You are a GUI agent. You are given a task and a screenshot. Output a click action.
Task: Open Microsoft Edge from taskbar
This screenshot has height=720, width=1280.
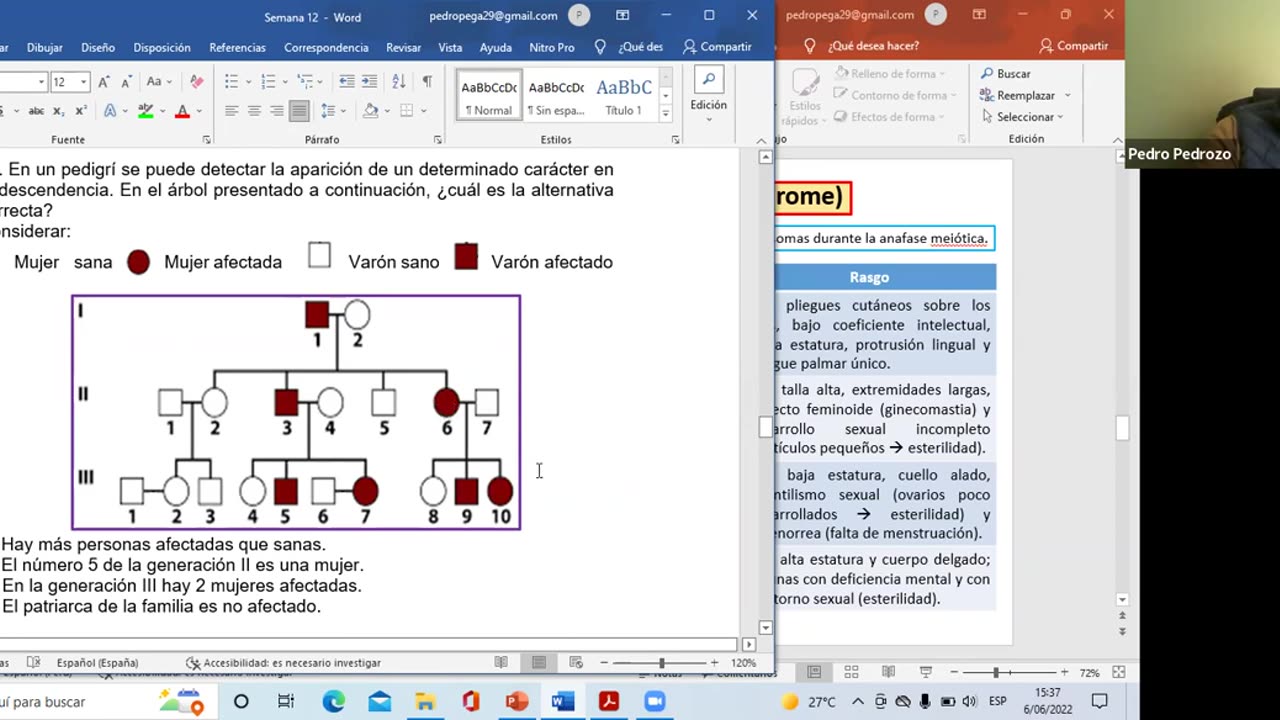(x=333, y=701)
